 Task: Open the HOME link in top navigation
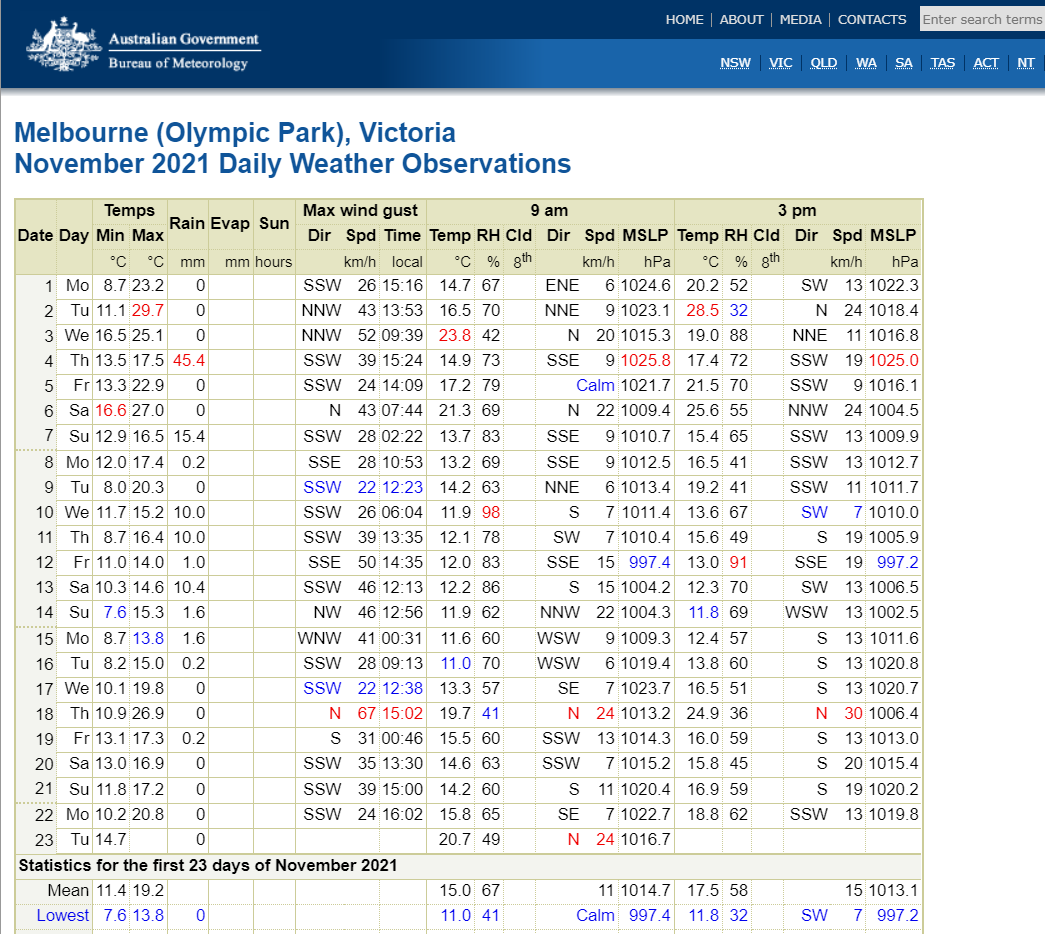(684, 20)
